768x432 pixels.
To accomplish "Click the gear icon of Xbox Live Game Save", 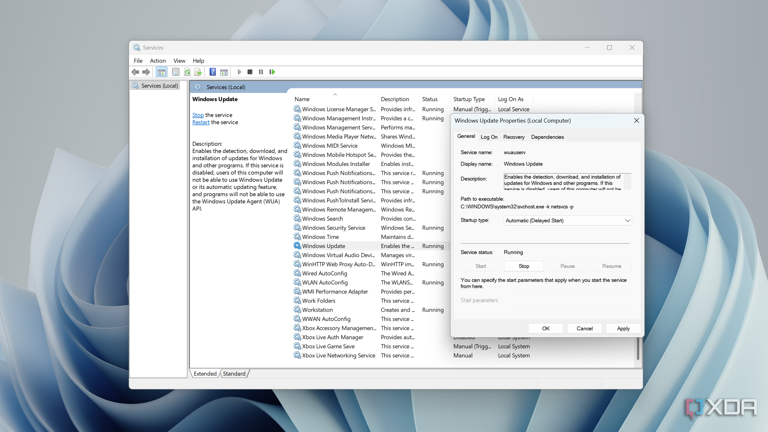I will tap(297, 346).
